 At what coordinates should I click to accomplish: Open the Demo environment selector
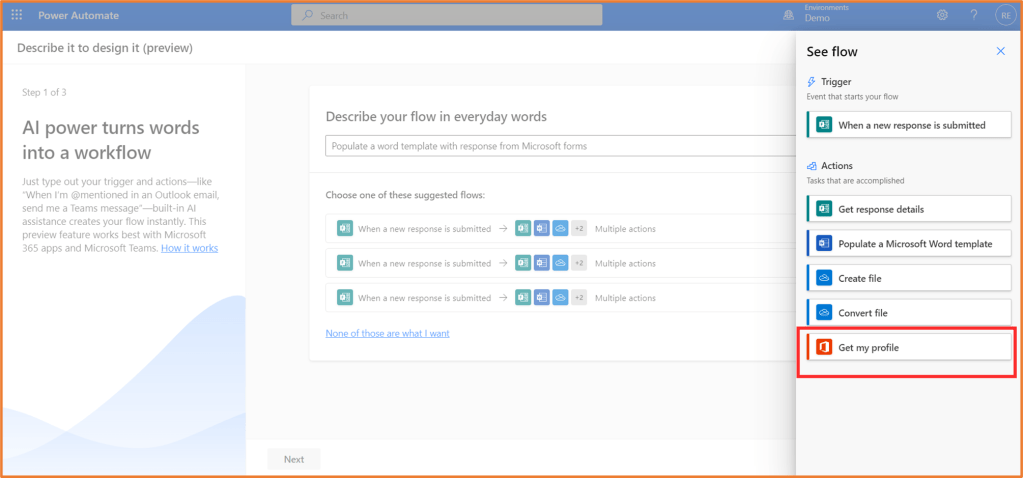[x=818, y=19]
